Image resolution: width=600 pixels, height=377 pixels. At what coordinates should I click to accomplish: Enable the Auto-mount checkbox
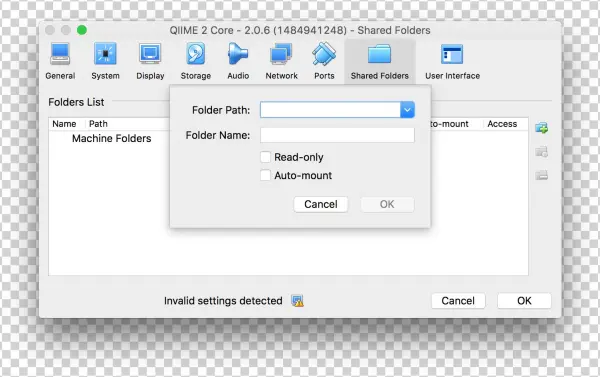tap(265, 175)
